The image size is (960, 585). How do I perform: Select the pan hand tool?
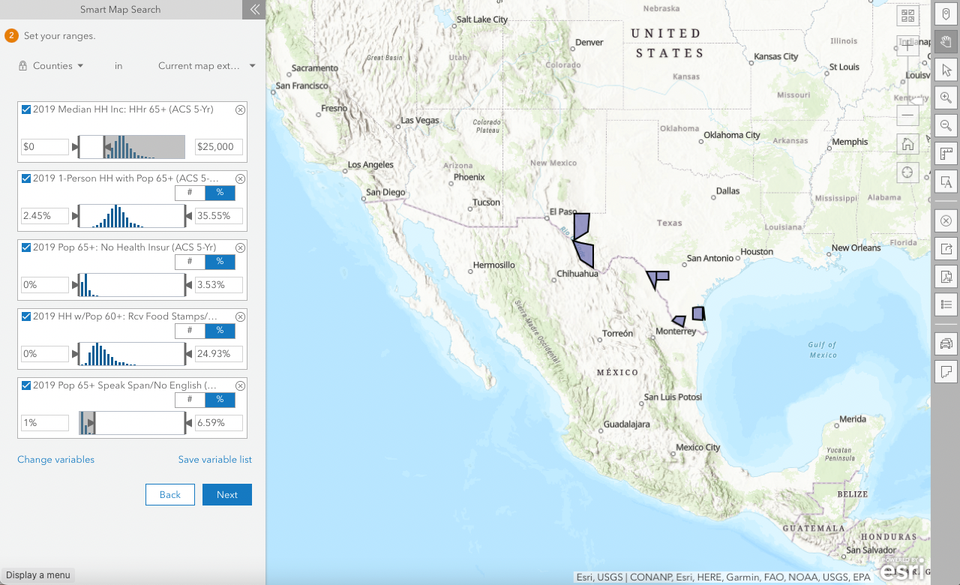(x=945, y=41)
